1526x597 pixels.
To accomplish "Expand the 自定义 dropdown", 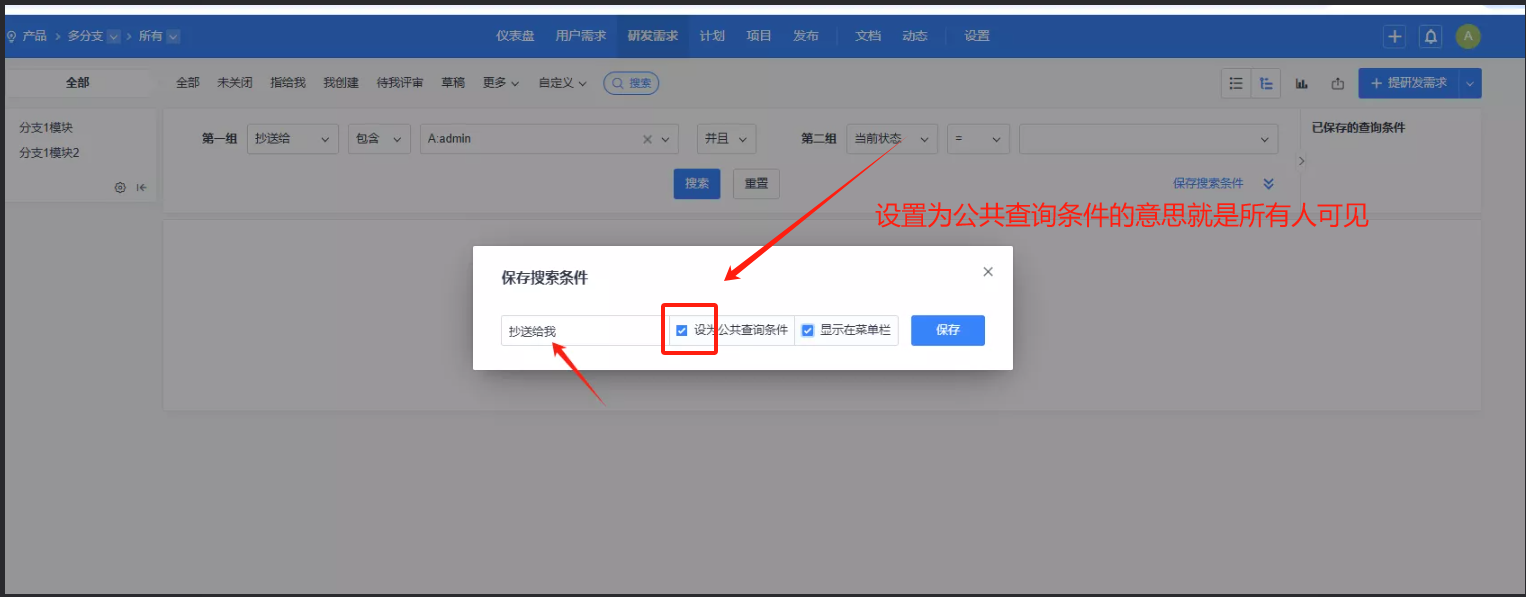I will coord(562,83).
